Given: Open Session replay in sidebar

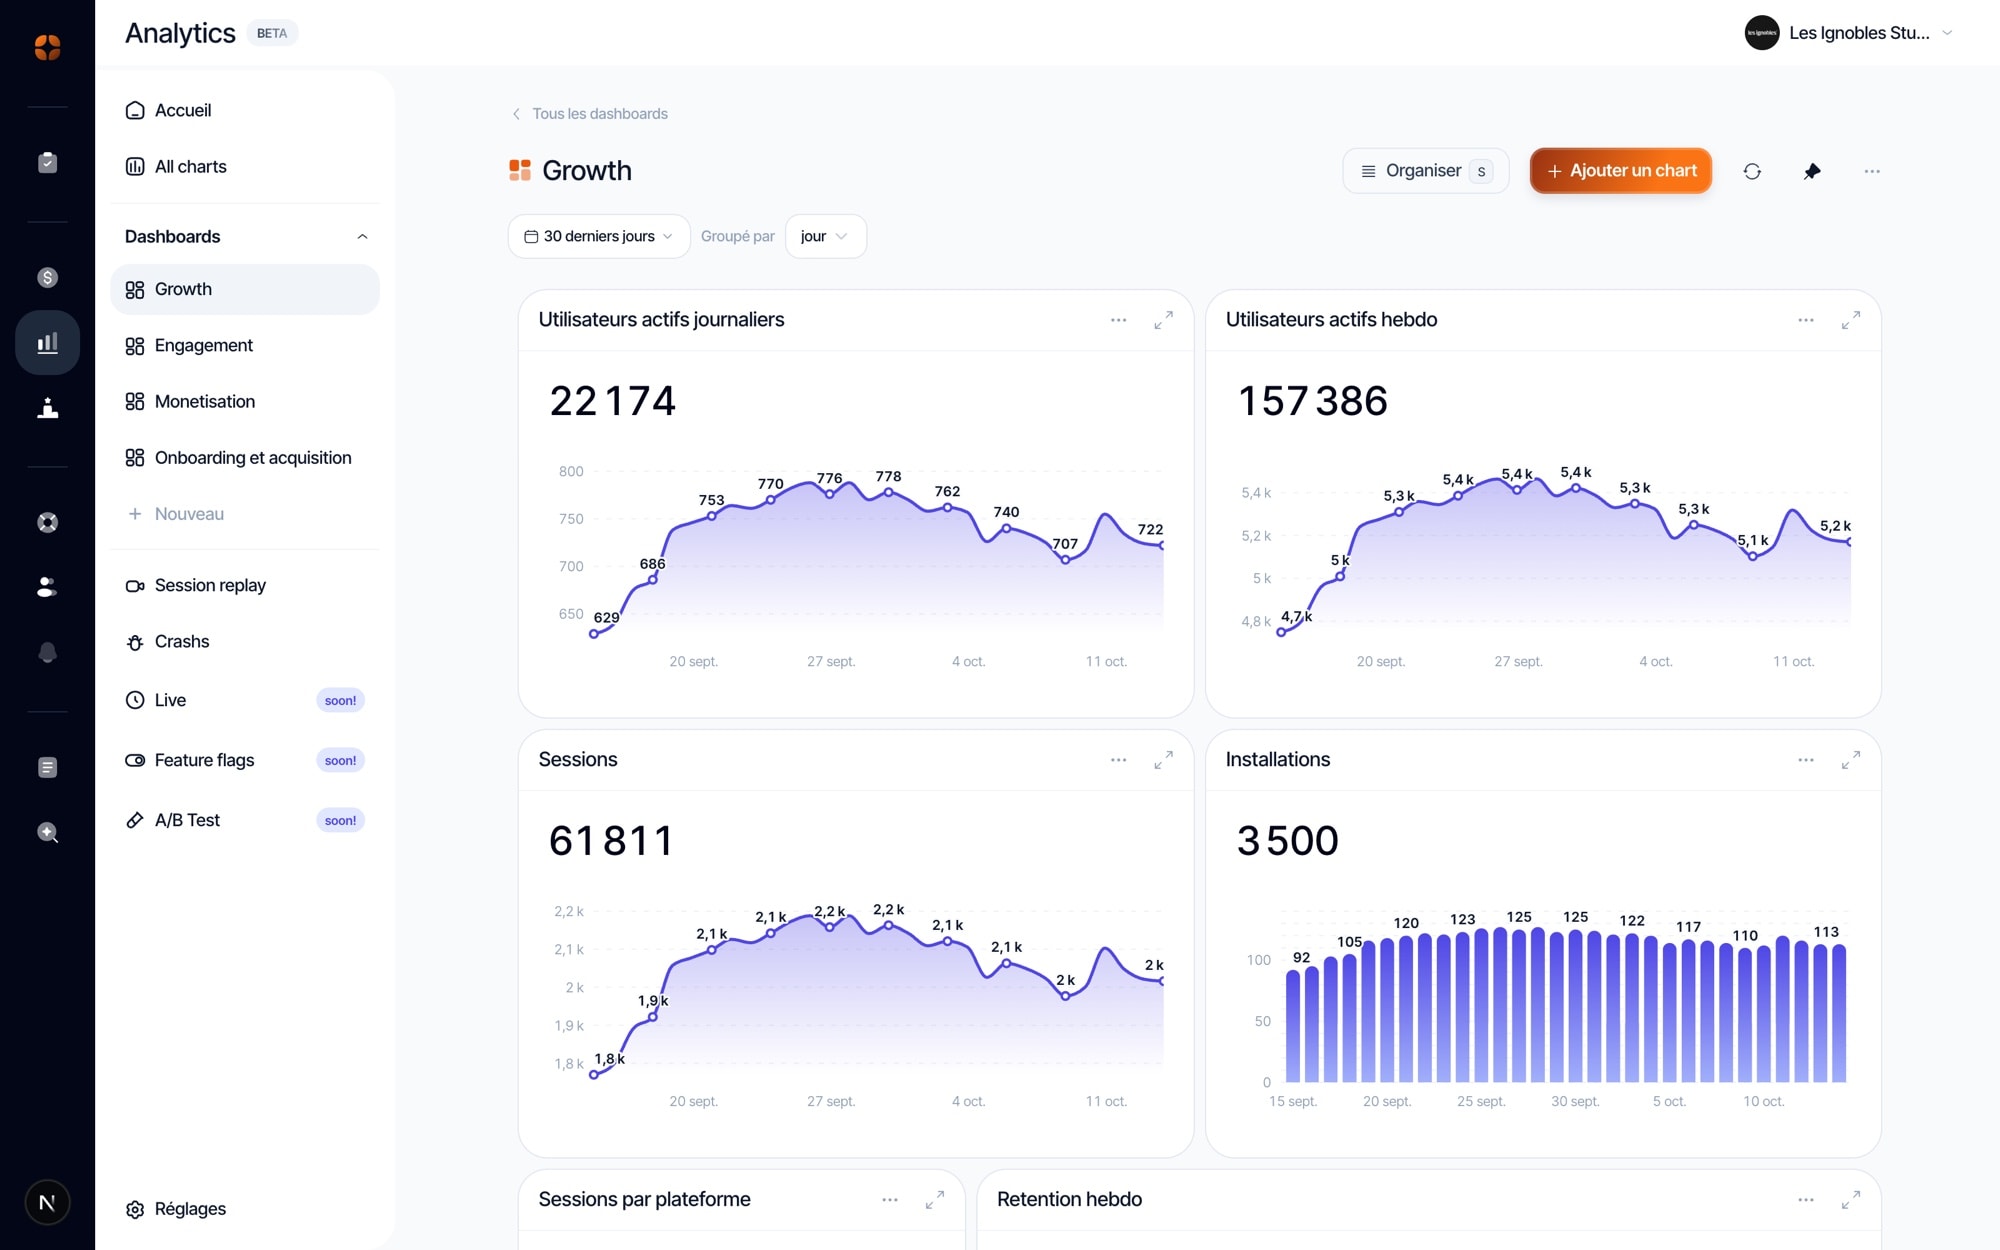Looking at the screenshot, I should (245, 585).
